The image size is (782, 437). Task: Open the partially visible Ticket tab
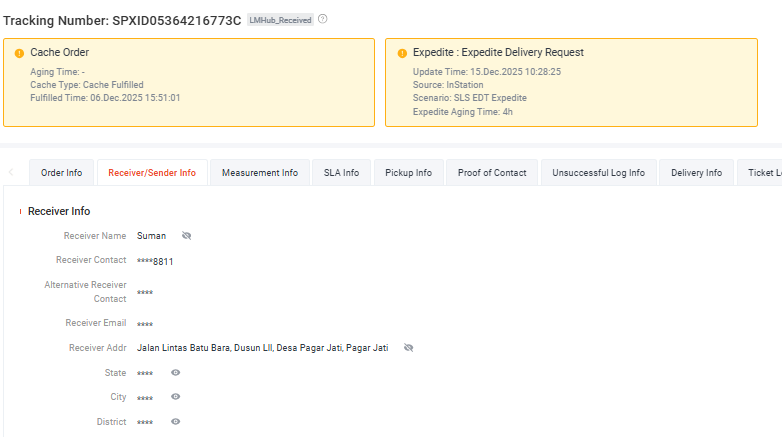(760, 173)
